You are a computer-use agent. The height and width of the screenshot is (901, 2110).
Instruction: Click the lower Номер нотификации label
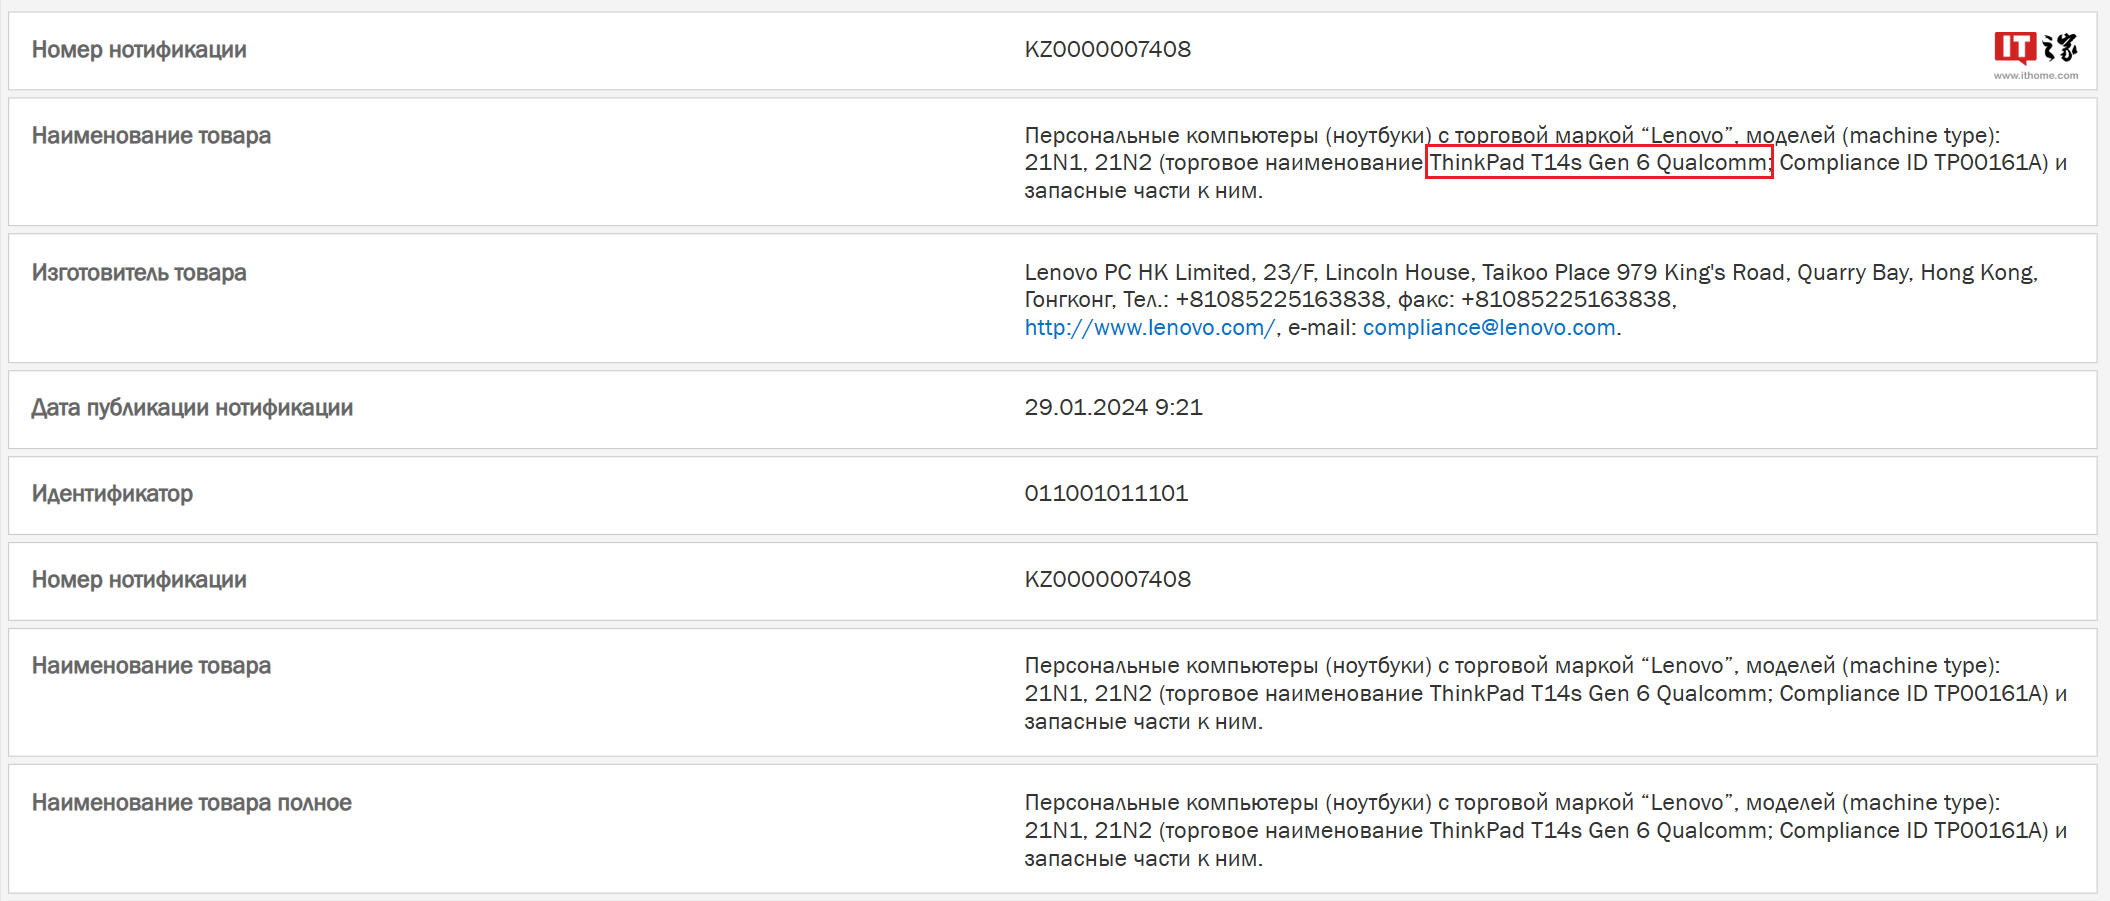click(139, 580)
